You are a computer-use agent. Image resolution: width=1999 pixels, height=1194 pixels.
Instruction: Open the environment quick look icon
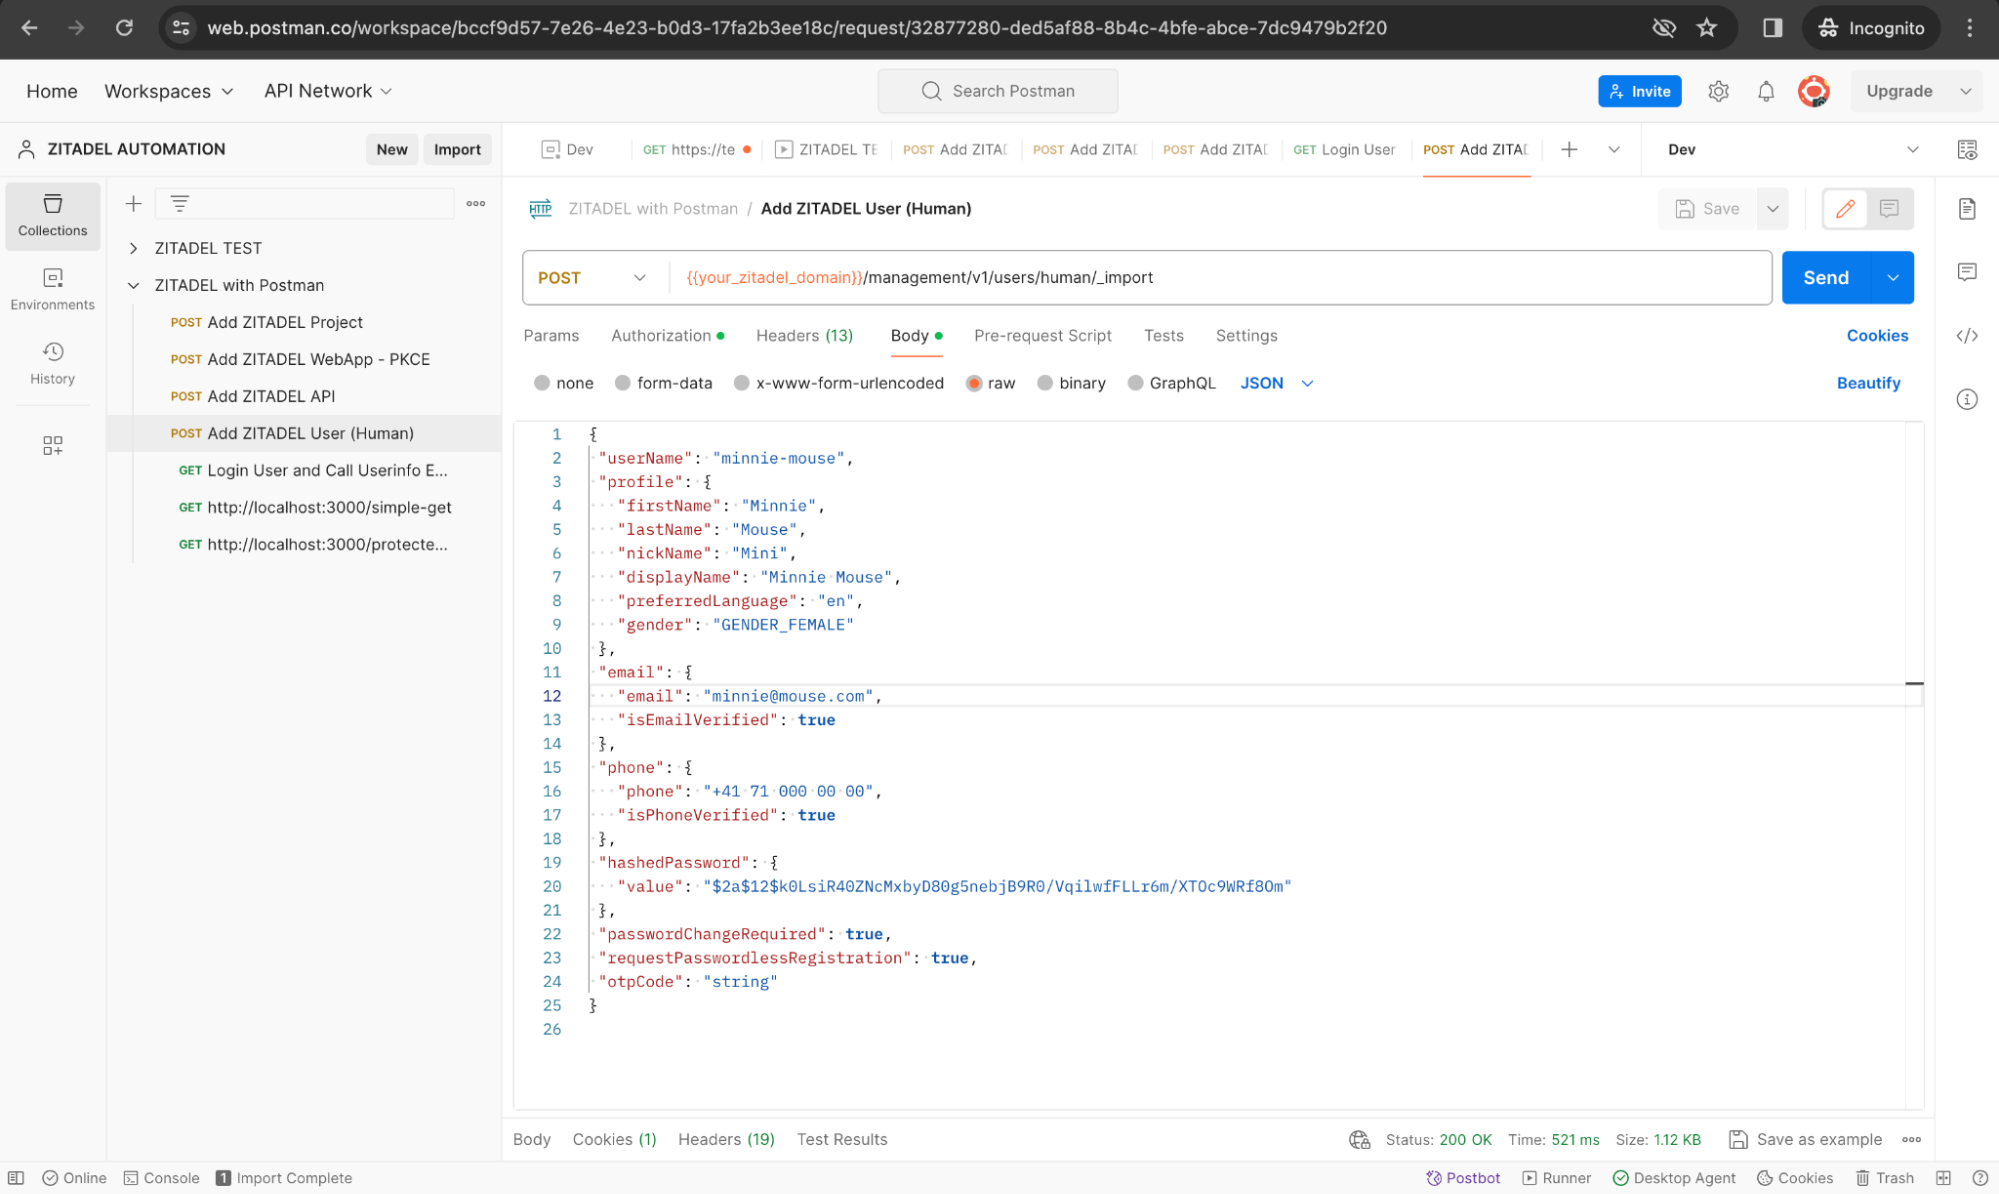coord(1967,149)
